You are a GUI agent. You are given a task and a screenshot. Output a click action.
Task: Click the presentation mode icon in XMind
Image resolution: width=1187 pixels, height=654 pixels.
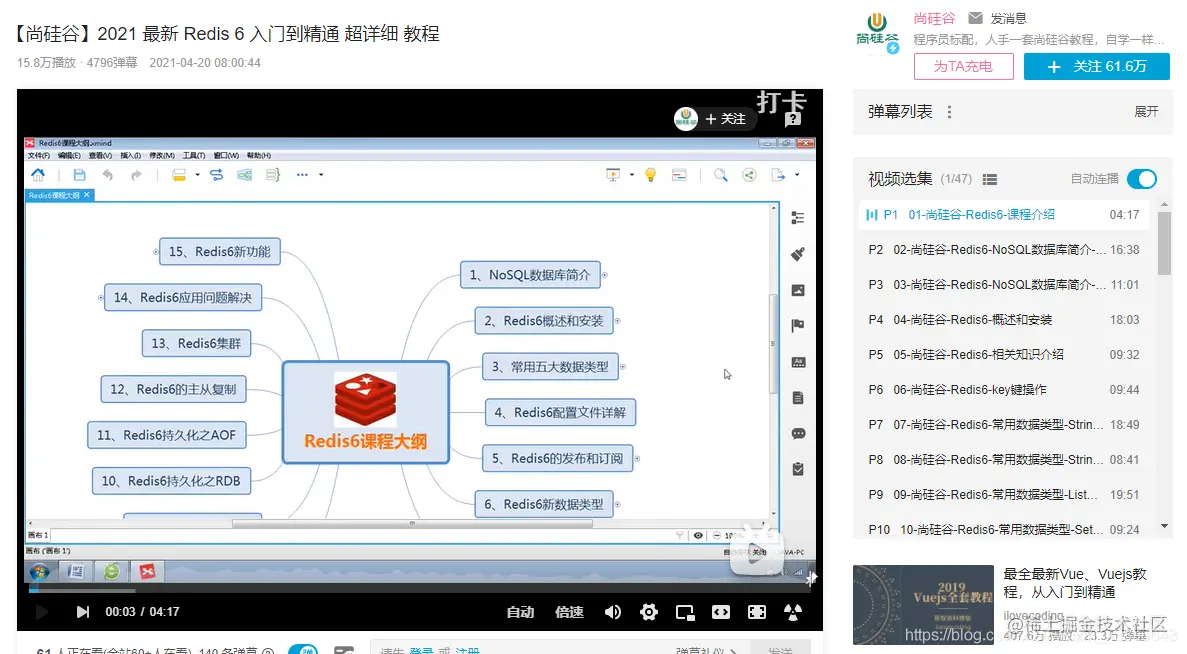tap(613, 175)
